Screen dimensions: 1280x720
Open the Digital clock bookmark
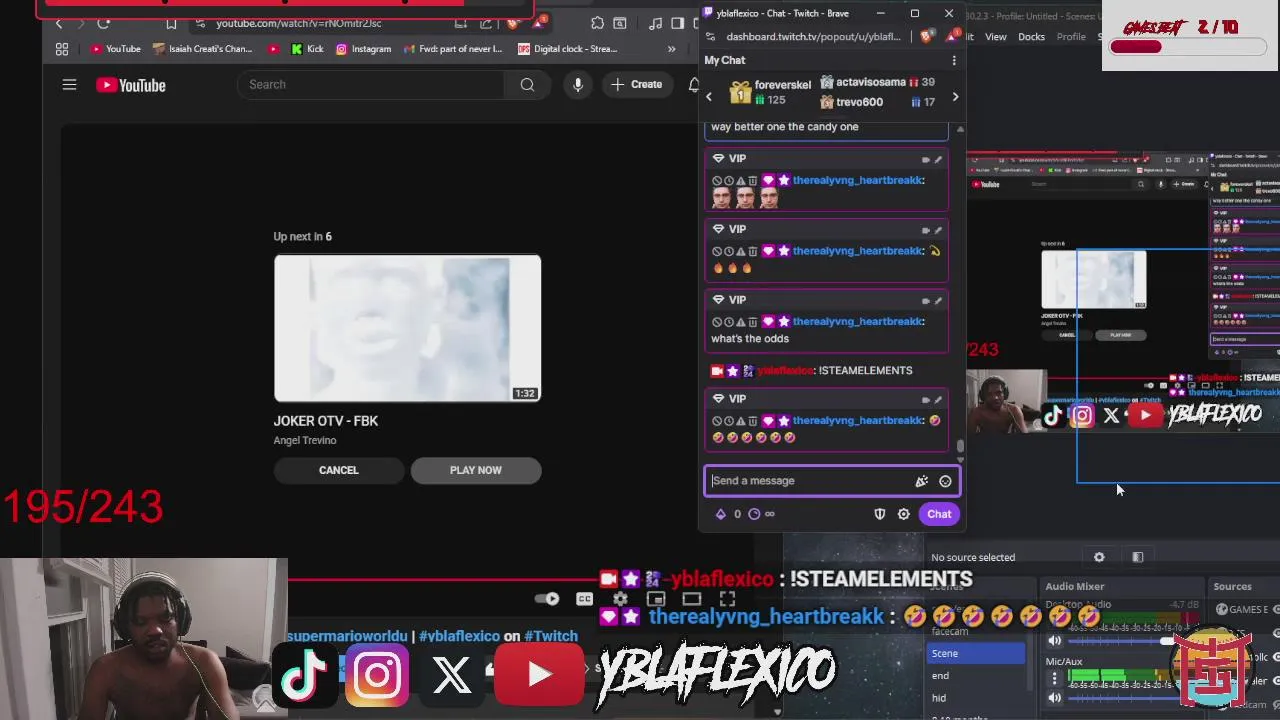567,49
